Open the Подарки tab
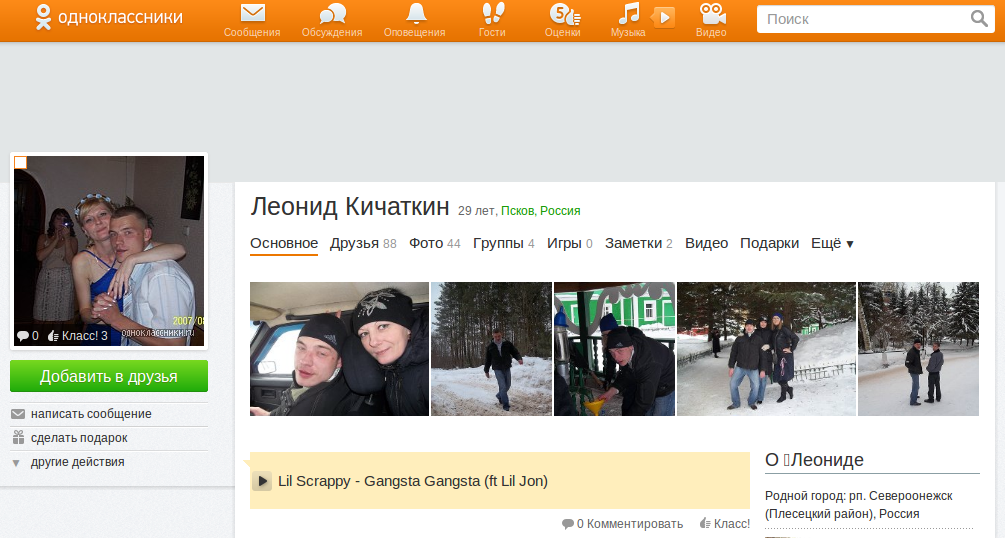This screenshot has height=538, width=1005. click(x=769, y=243)
